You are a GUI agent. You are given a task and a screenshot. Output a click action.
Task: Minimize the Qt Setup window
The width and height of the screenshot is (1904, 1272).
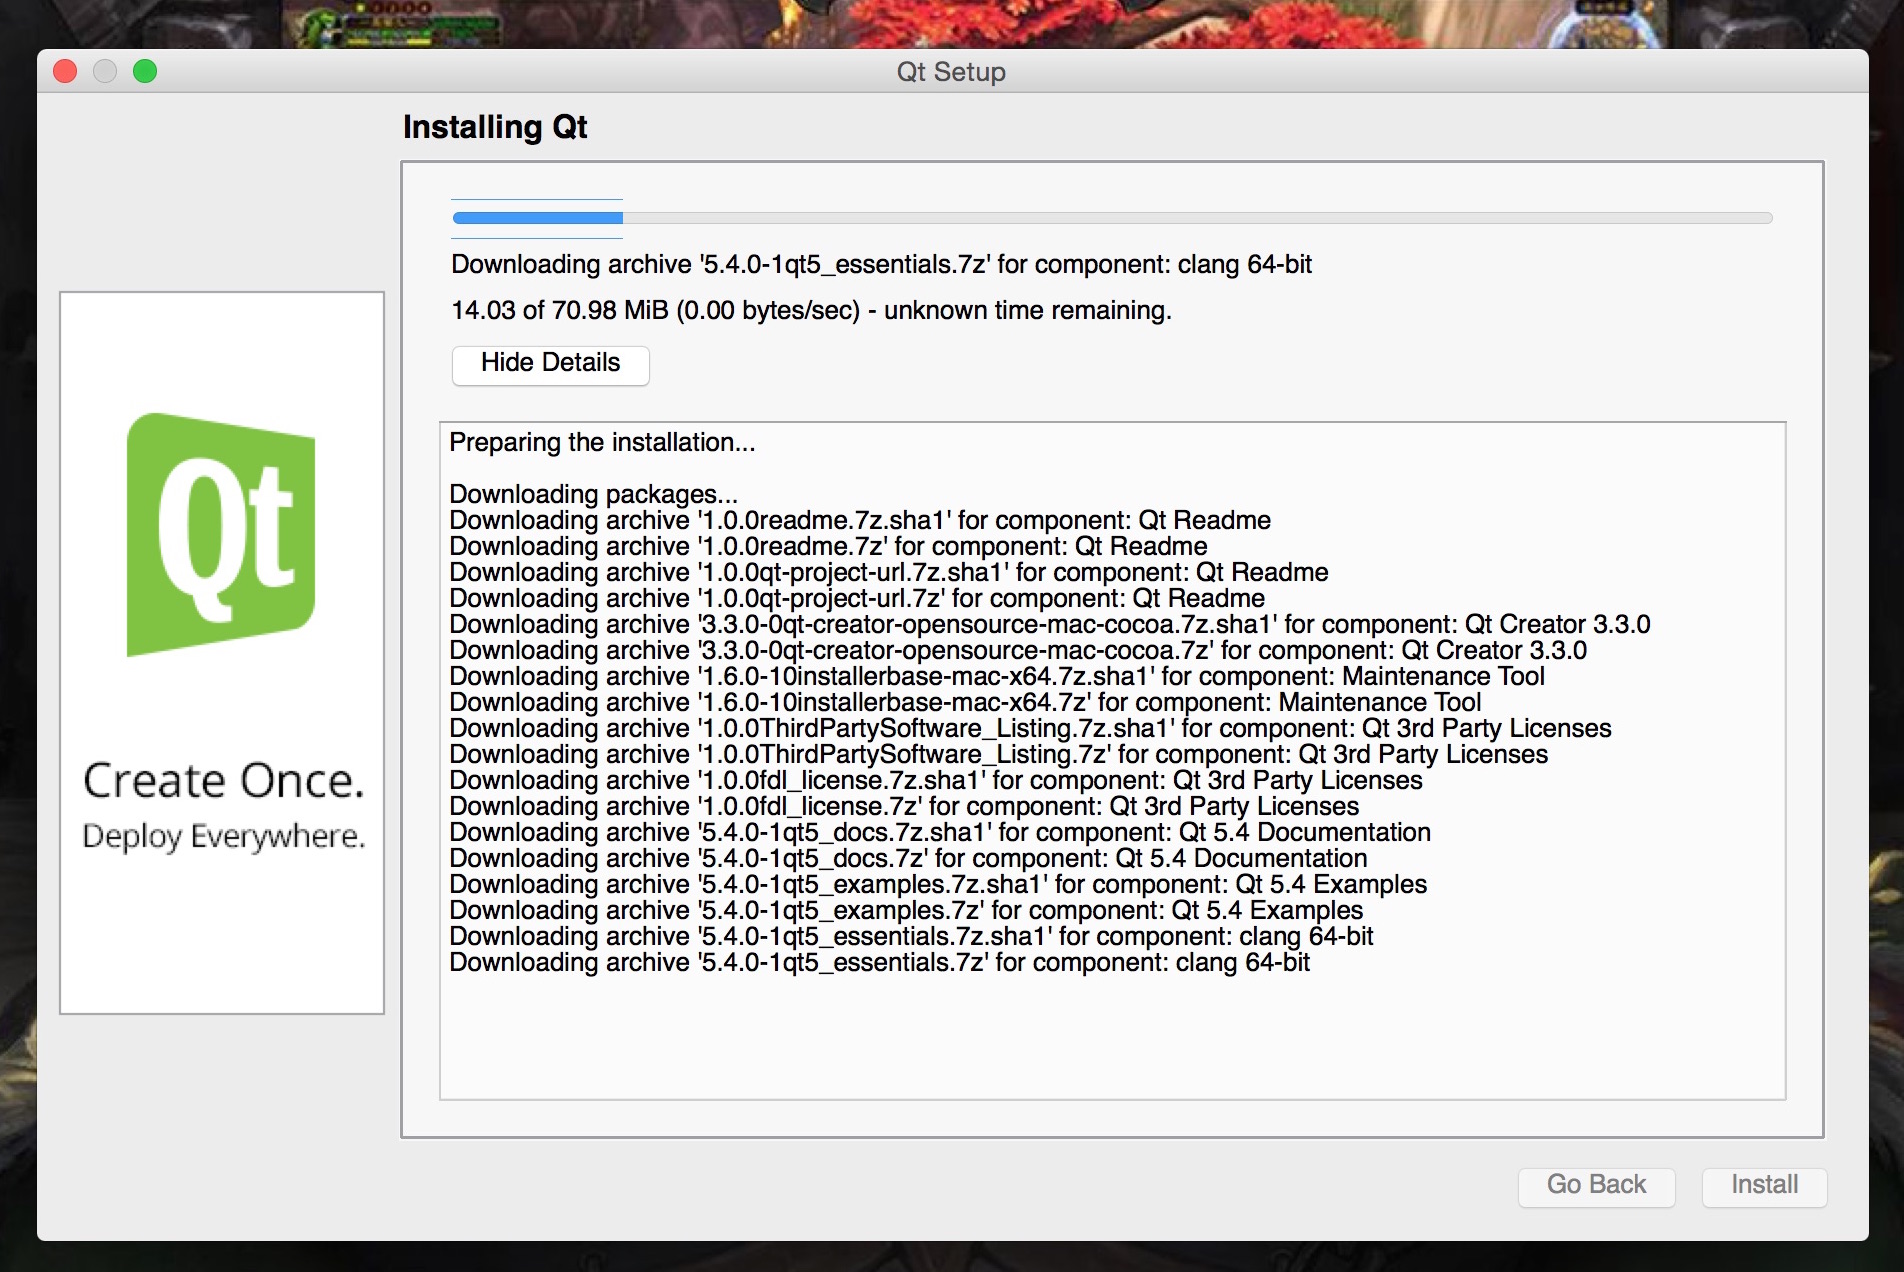tap(105, 72)
